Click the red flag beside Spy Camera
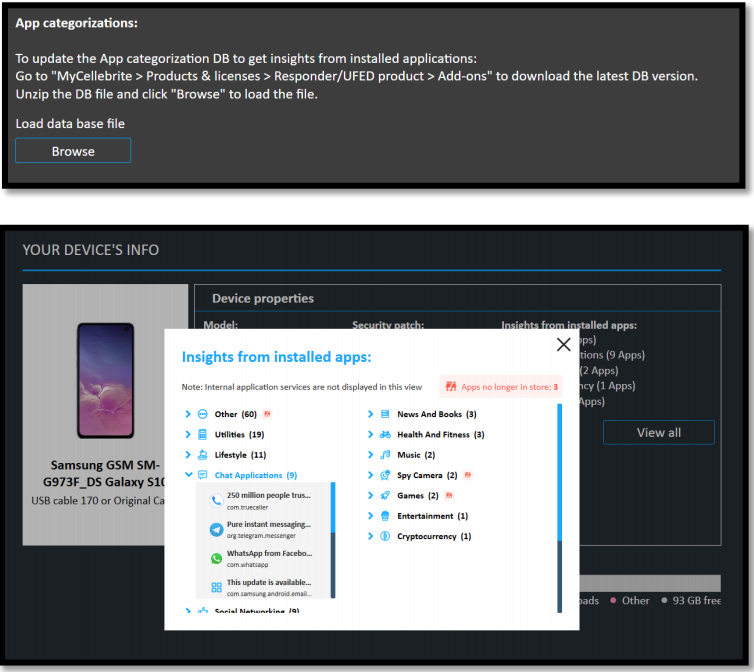Image resolution: width=754 pixels, height=672 pixels. tap(468, 475)
